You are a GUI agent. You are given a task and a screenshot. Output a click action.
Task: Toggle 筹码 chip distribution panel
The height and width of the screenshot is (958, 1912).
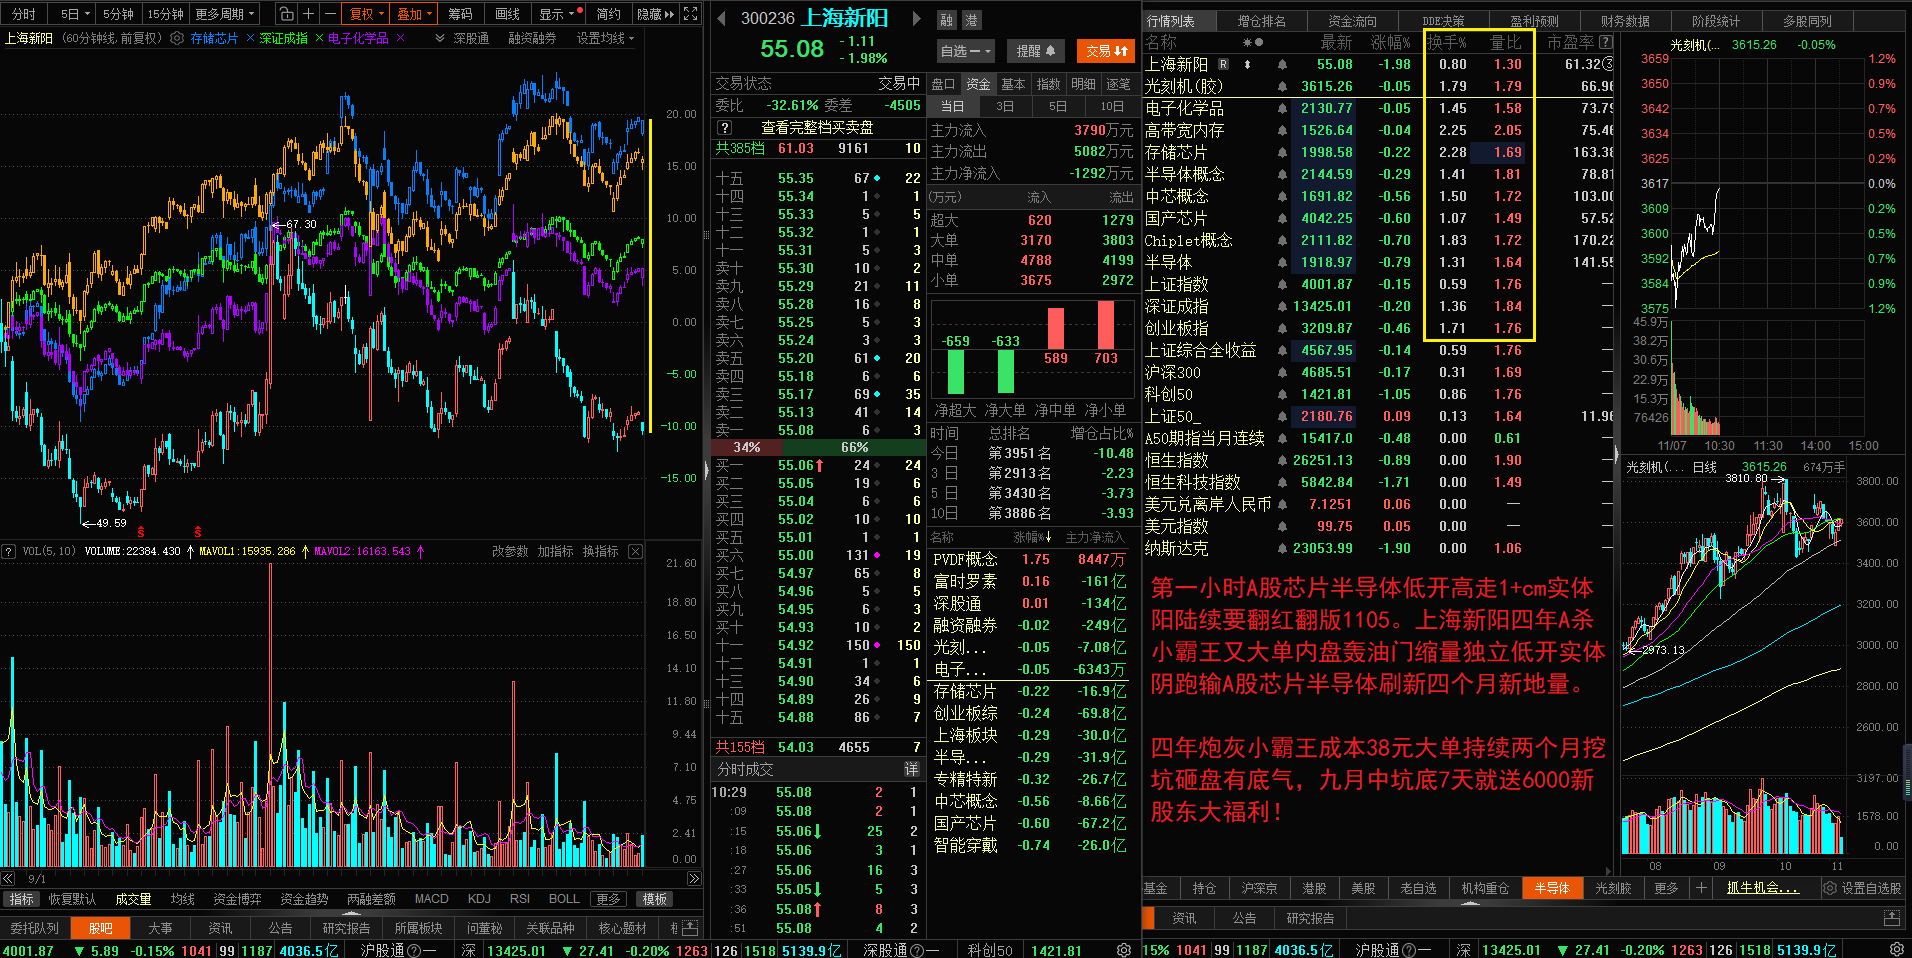click(x=460, y=14)
